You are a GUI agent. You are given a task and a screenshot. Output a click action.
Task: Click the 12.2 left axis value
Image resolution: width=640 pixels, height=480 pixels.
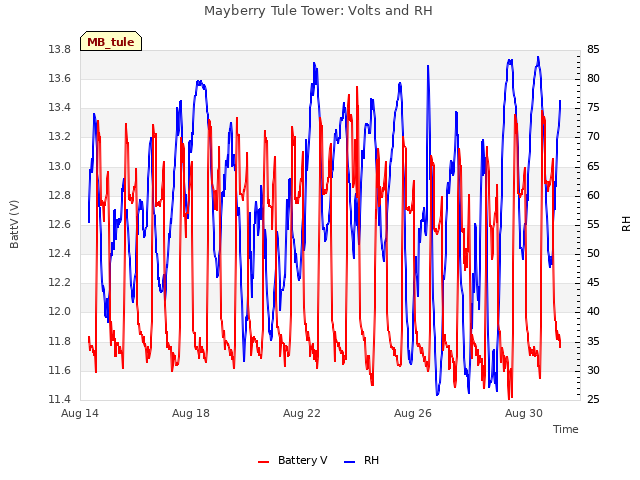(60, 282)
